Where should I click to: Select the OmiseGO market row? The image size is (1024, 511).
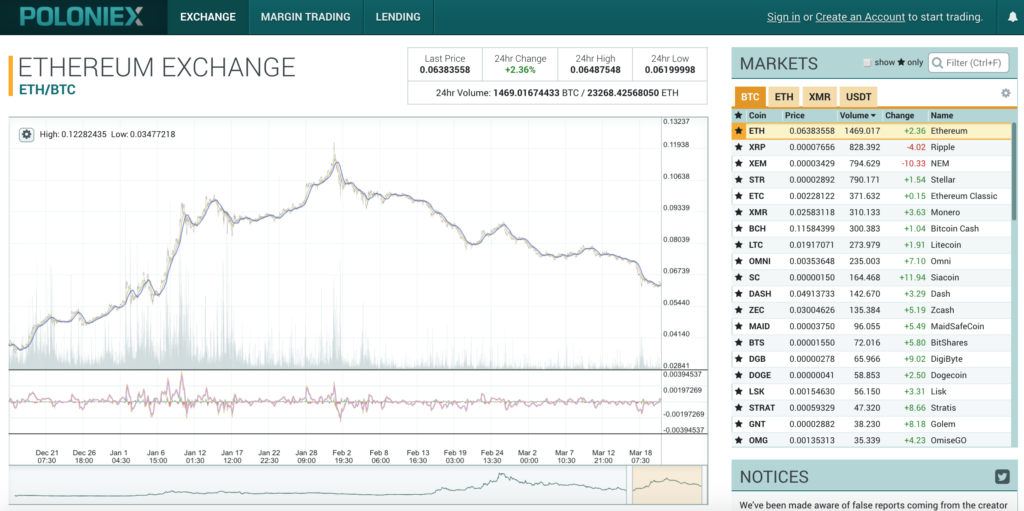point(871,440)
